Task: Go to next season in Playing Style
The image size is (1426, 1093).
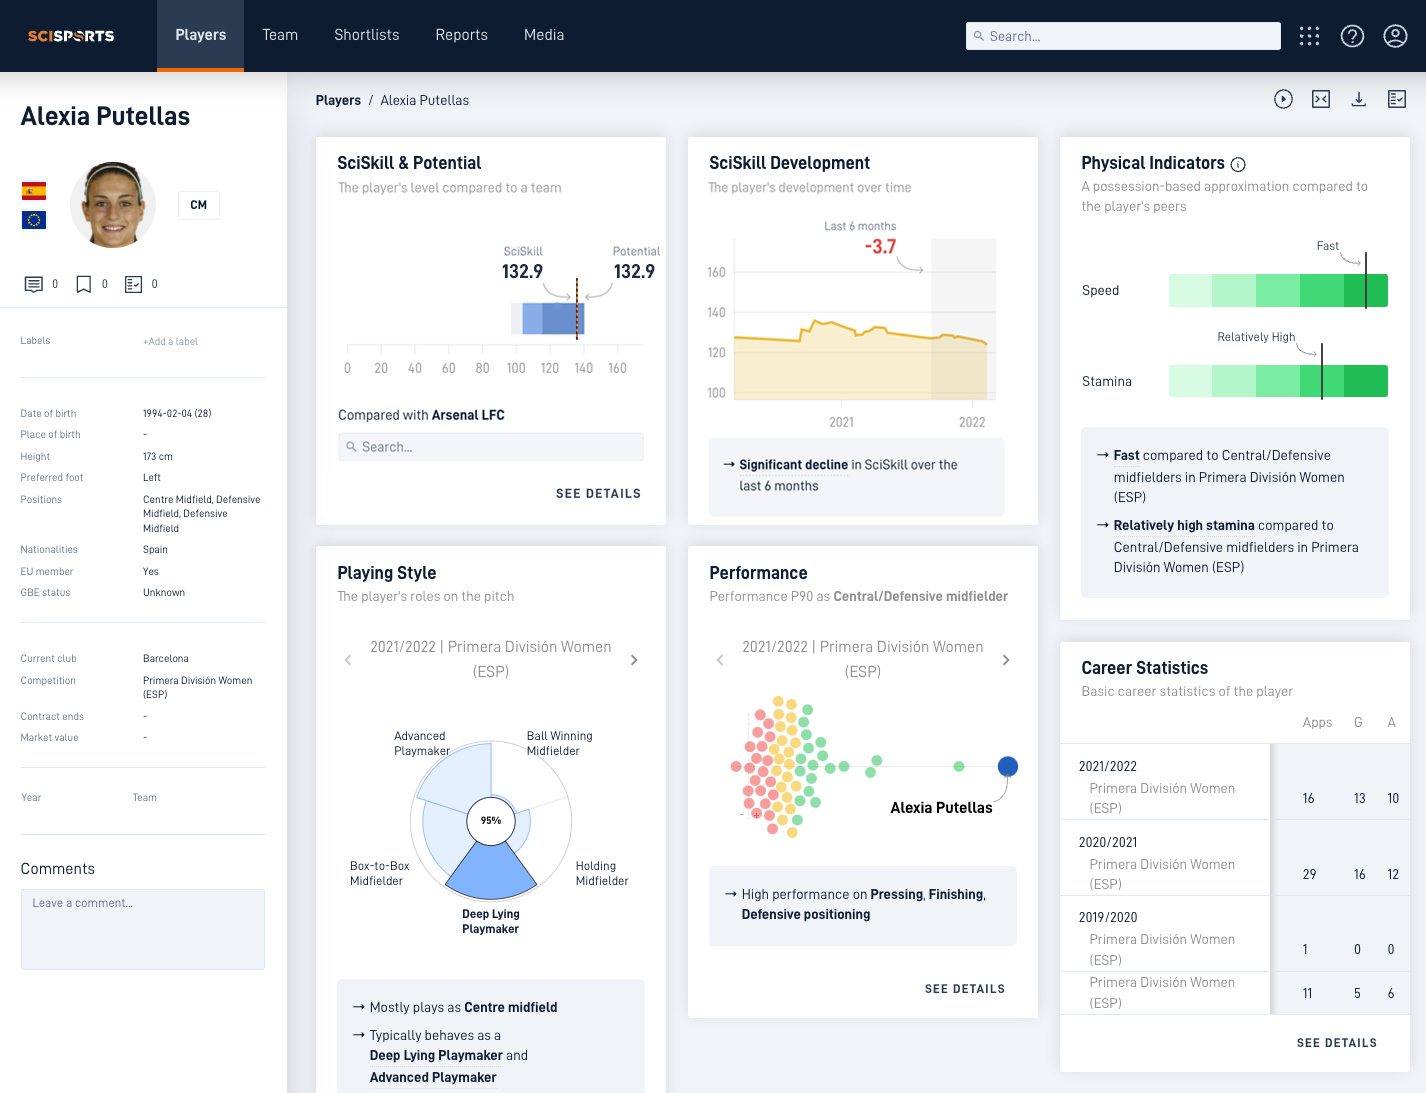Action: (x=634, y=660)
